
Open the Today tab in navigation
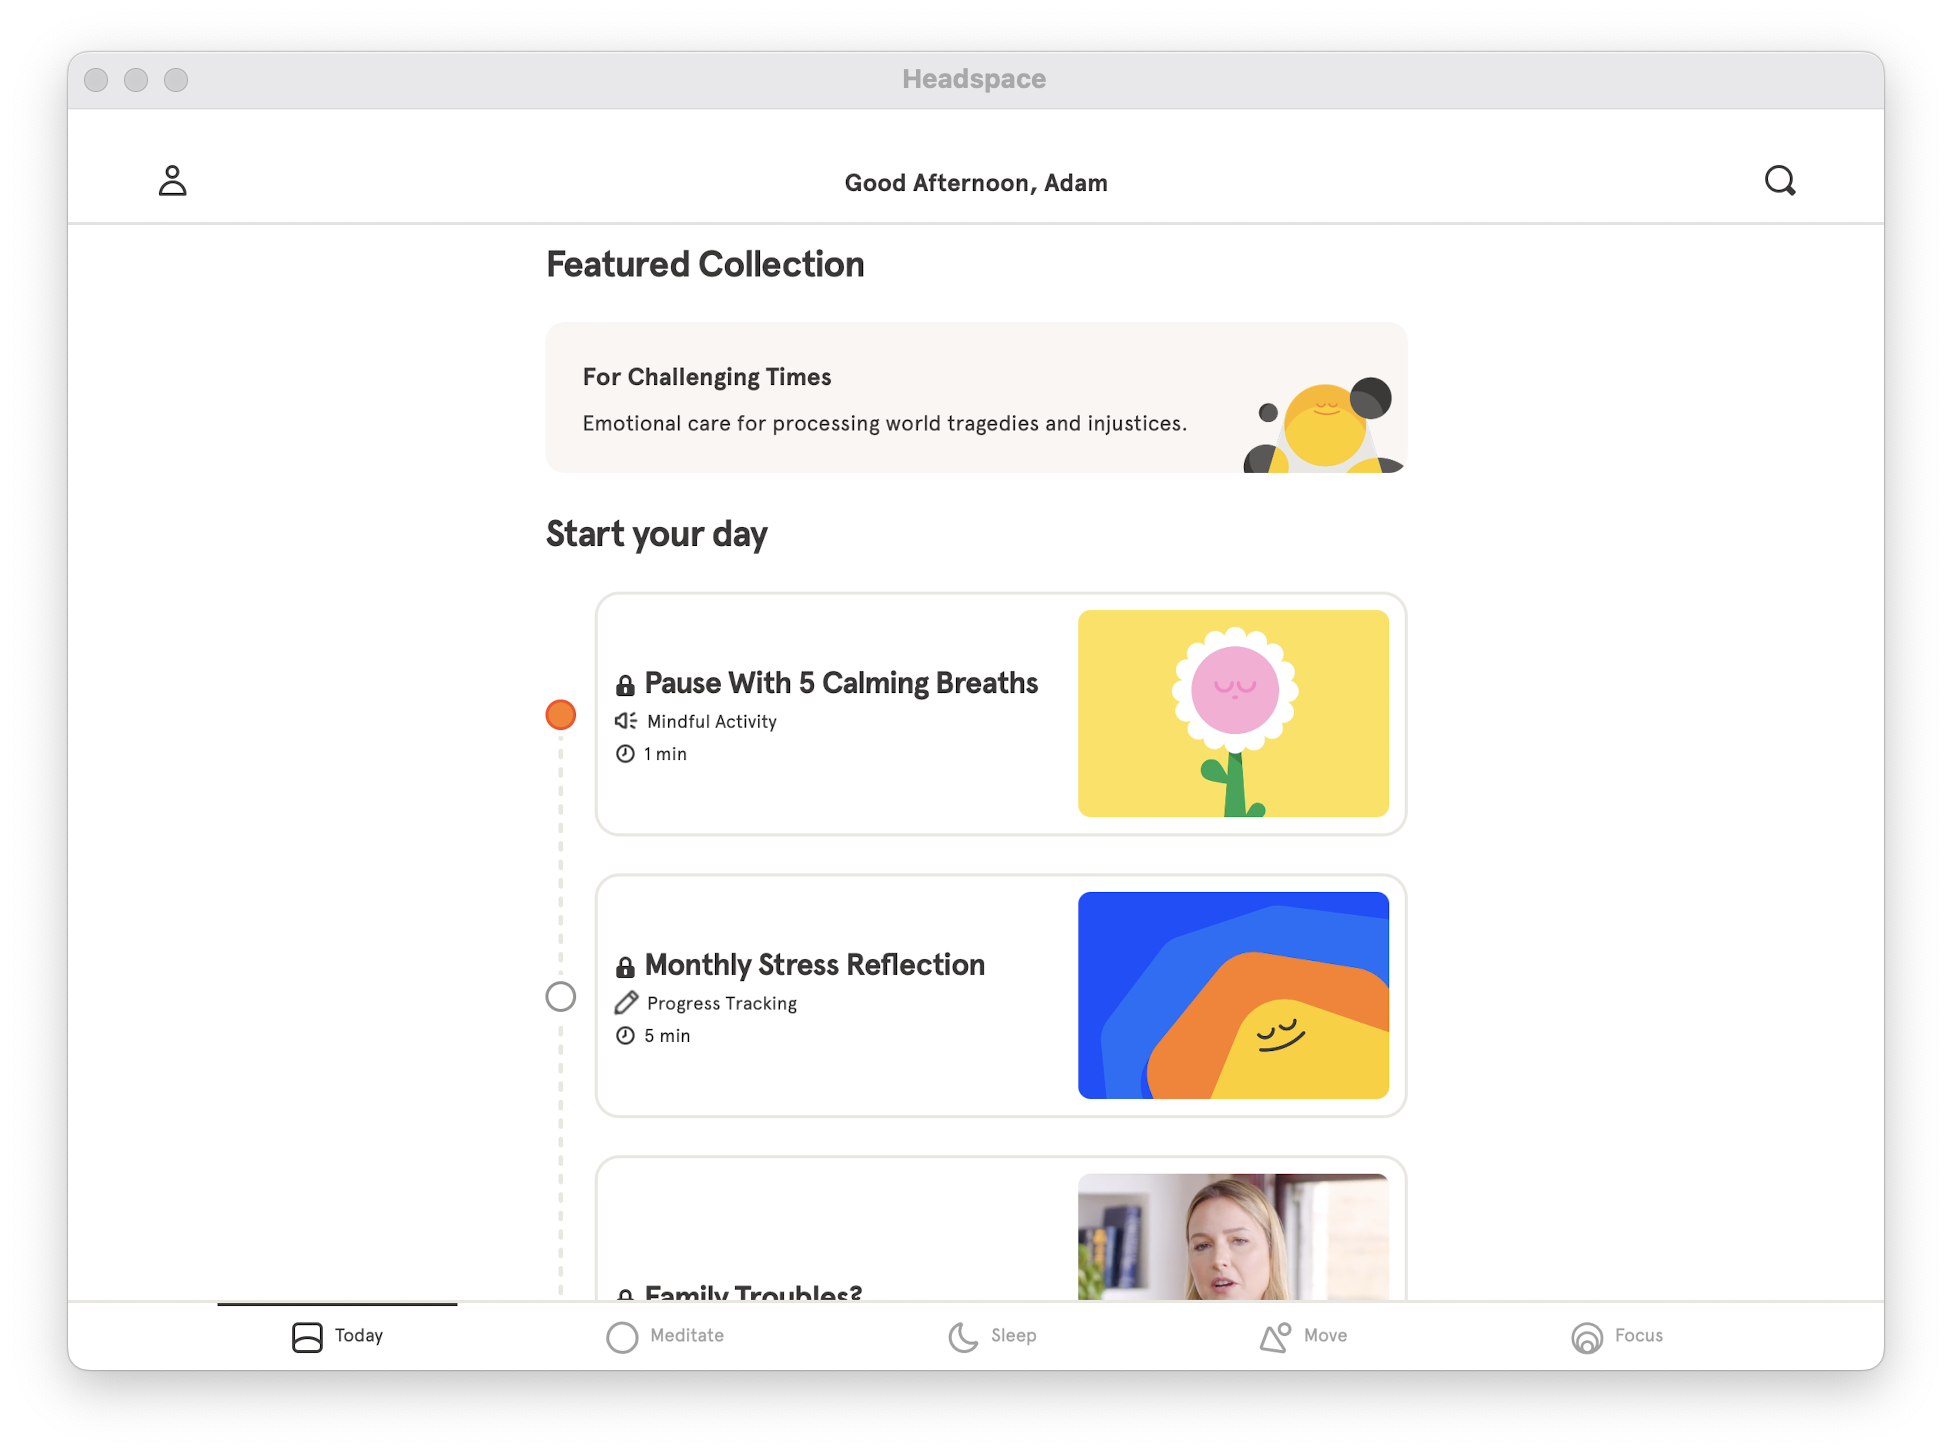click(x=336, y=1336)
